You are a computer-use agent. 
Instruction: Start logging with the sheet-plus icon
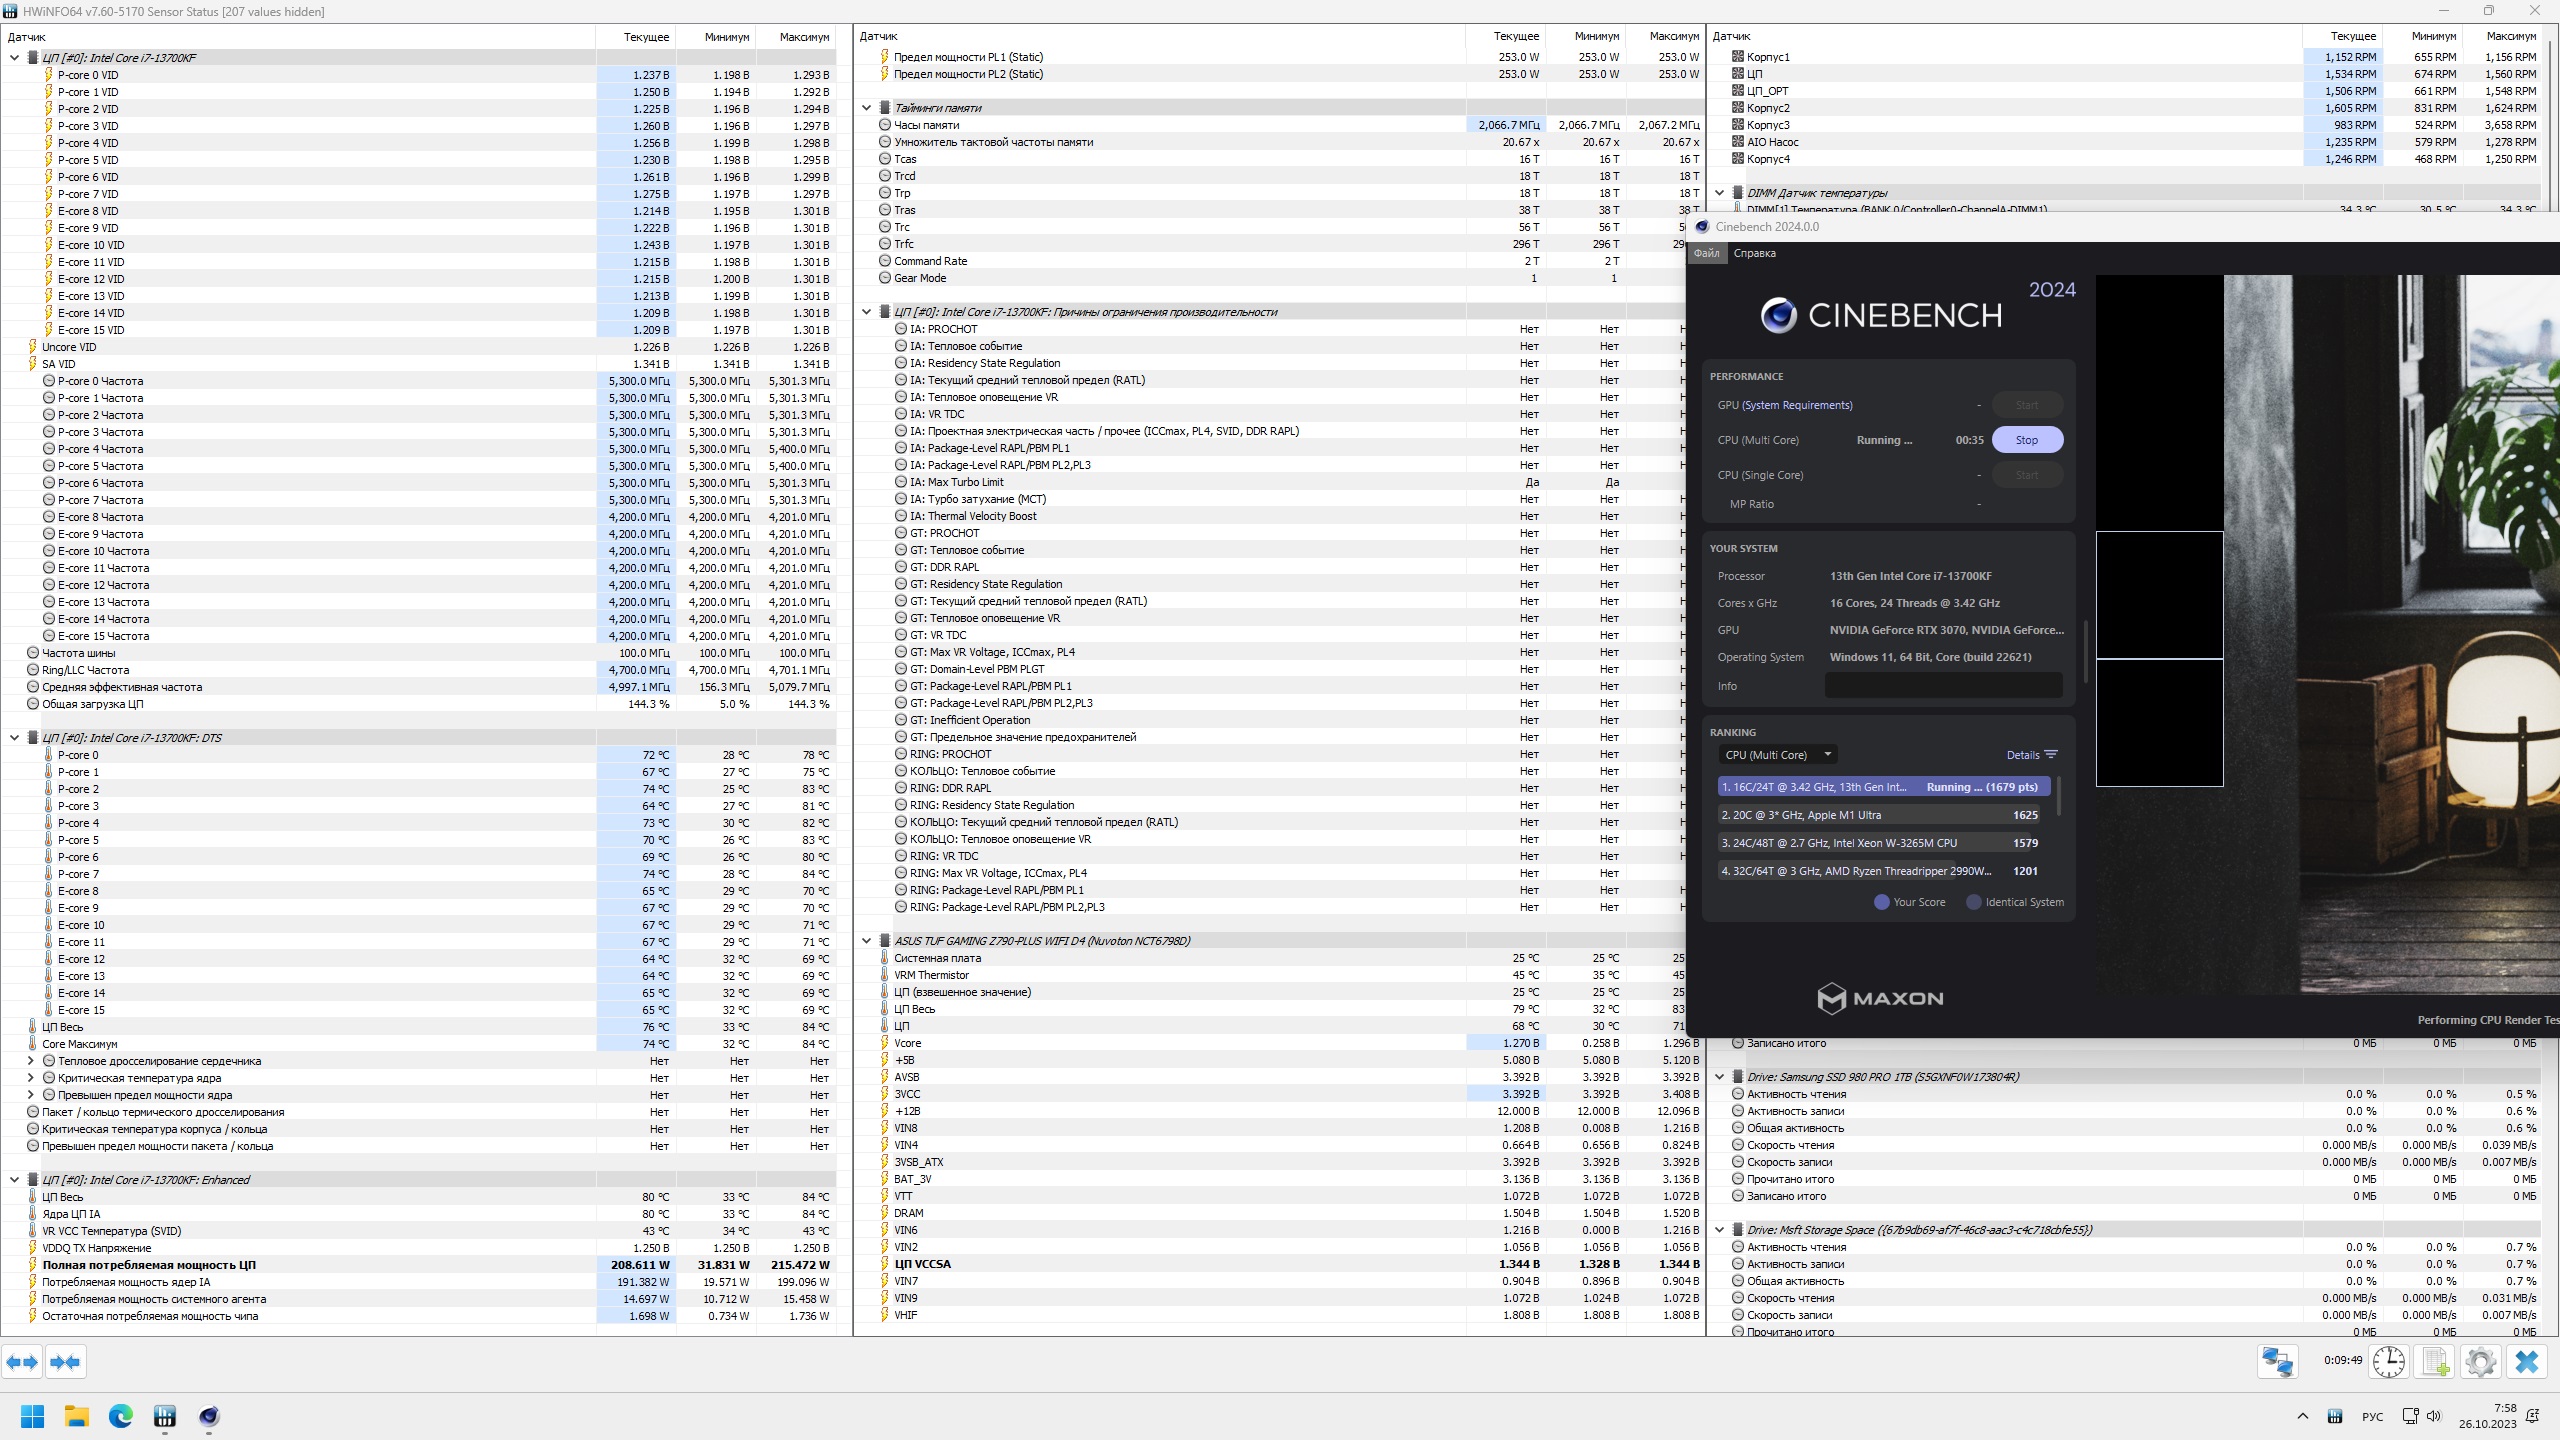pos(2435,1362)
